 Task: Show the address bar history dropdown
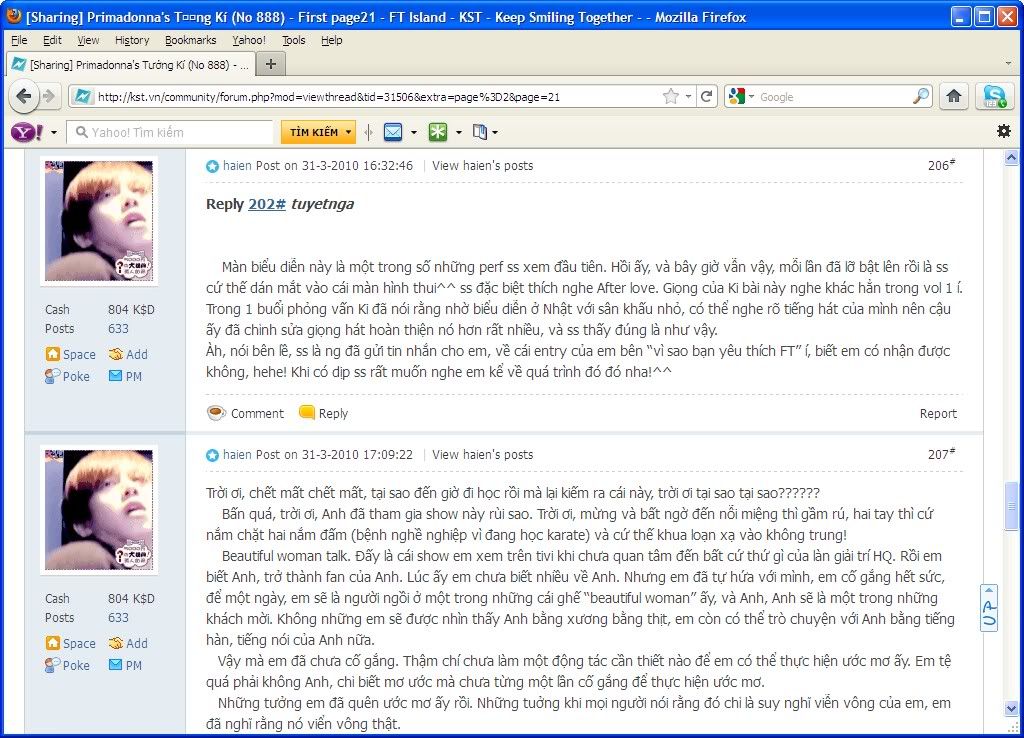pos(688,97)
